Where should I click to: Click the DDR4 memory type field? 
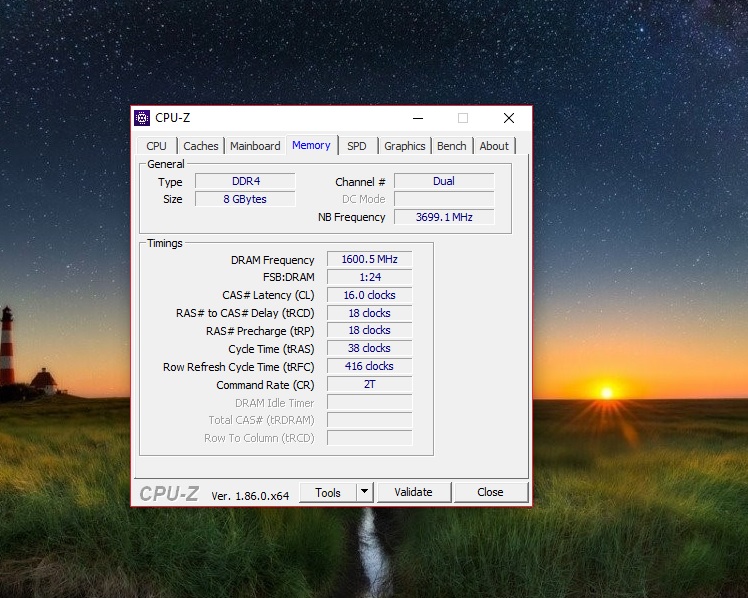point(245,181)
